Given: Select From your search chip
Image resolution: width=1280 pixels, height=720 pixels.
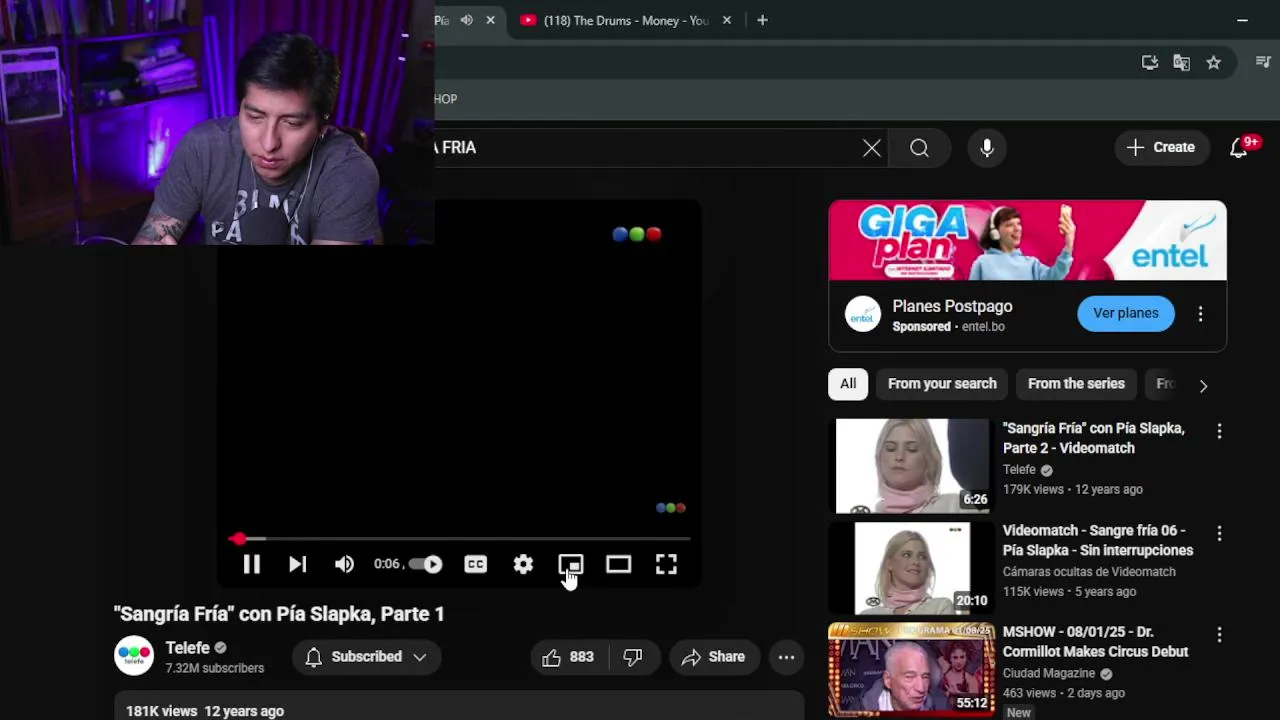Looking at the screenshot, I should click(x=942, y=384).
